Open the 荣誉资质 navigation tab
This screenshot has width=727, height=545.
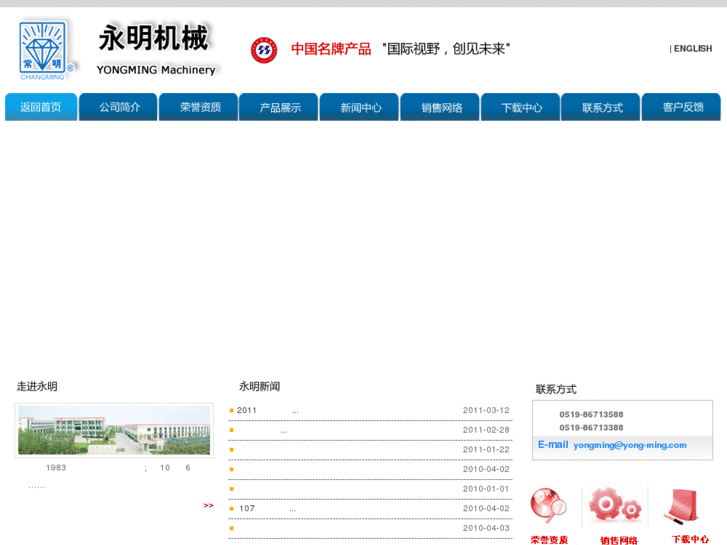198,107
